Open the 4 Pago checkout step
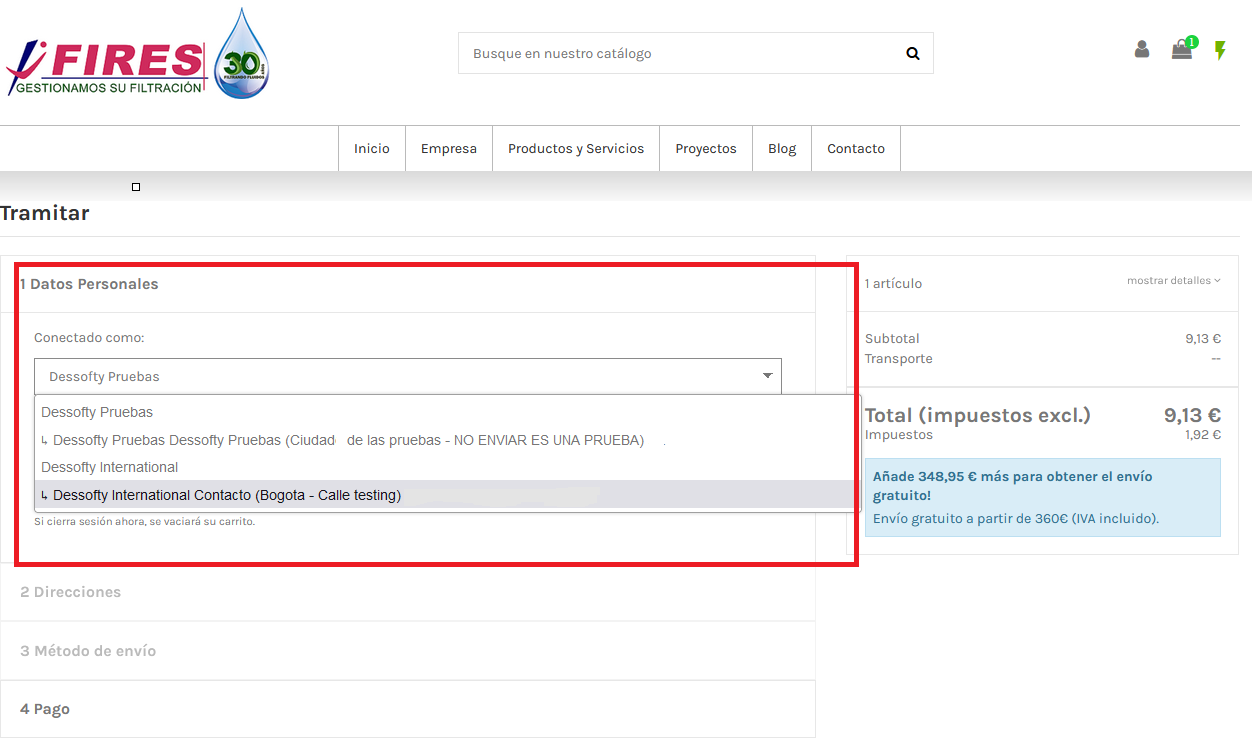 pyautogui.click(x=408, y=709)
